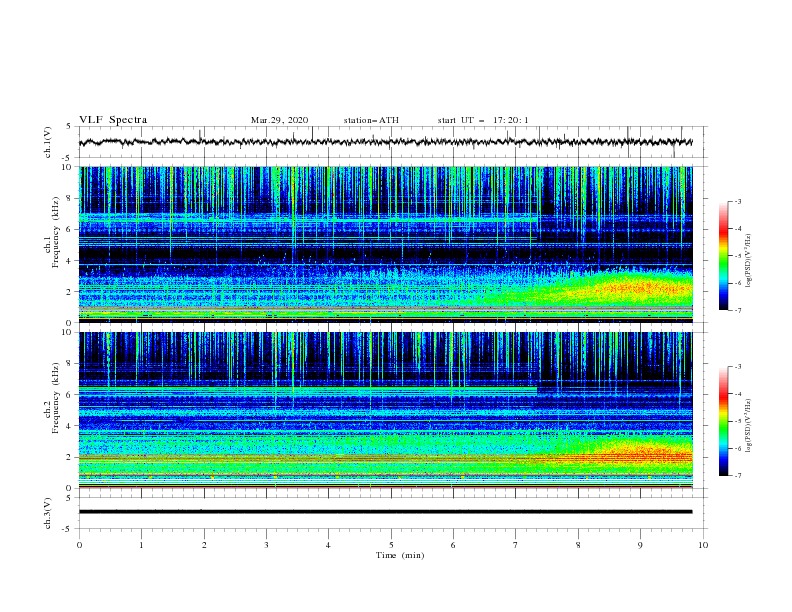This screenshot has width=792, height=612.
Task: Click time axis tick label "1" minute
Action: point(141,545)
